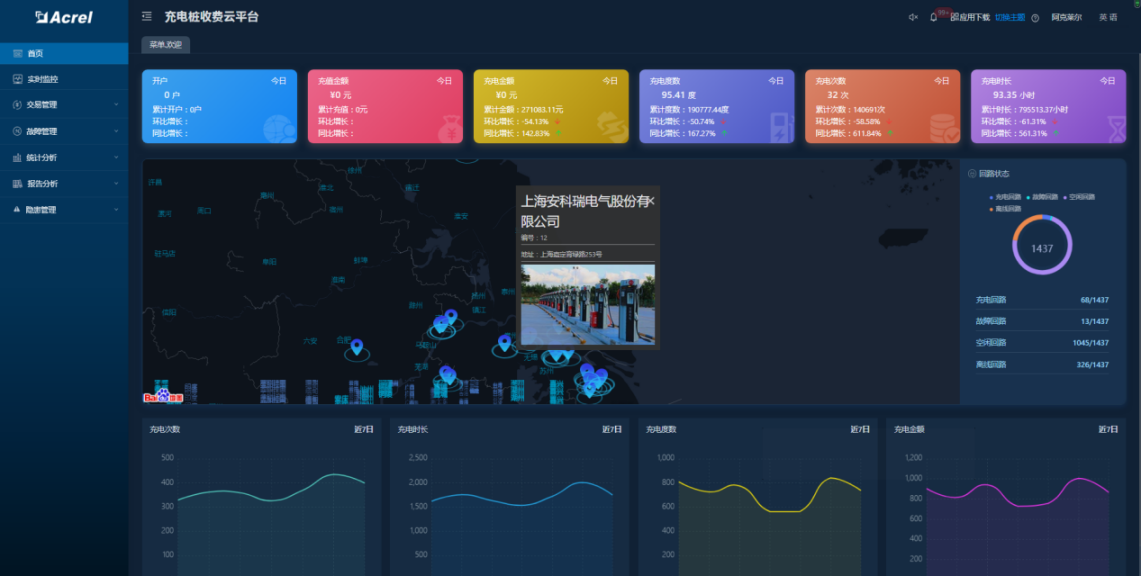Expand the 故障管理 submenu chevron
Viewport: 1141px width, 576px height.
click(x=116, y=131)
